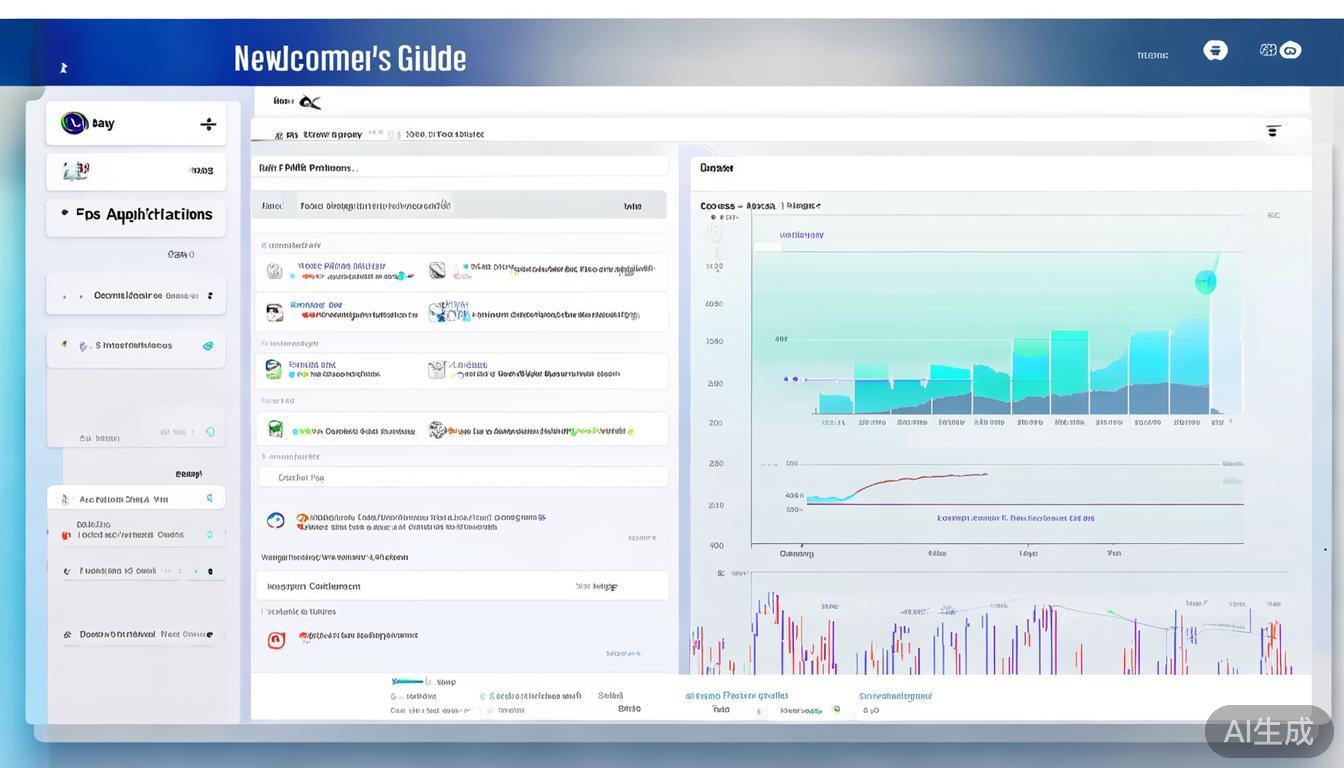This screenshot has width=1344, height=768.
Task: Click the round logo beside the 'bay' label
Action: 74,123
